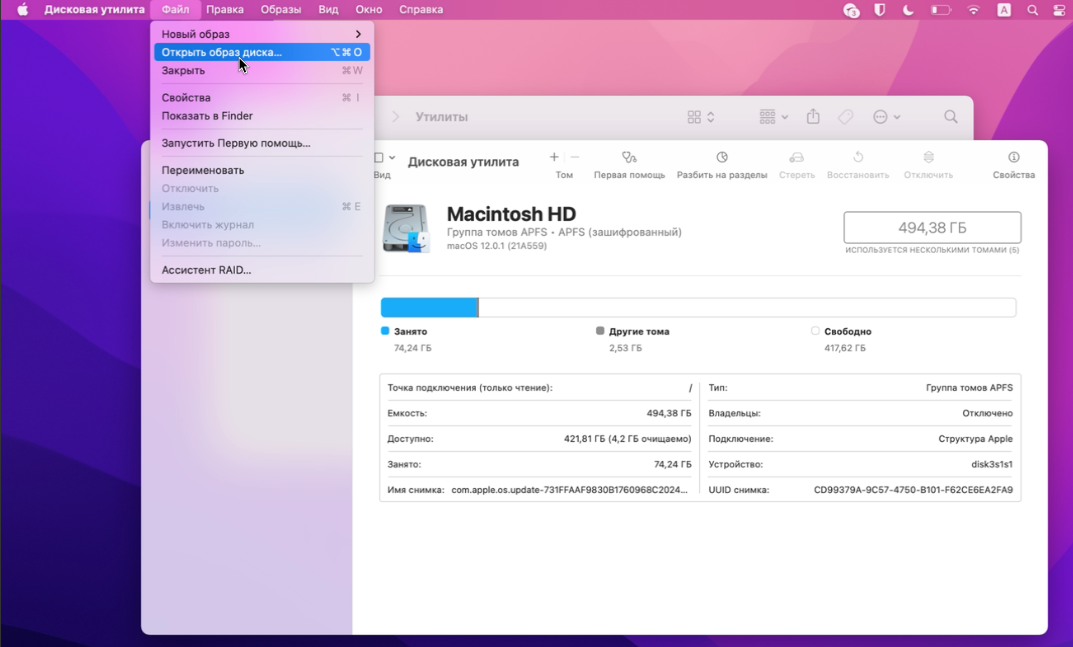
Task: Click the white Свободно legend swatch
Action: pos(815,331)
